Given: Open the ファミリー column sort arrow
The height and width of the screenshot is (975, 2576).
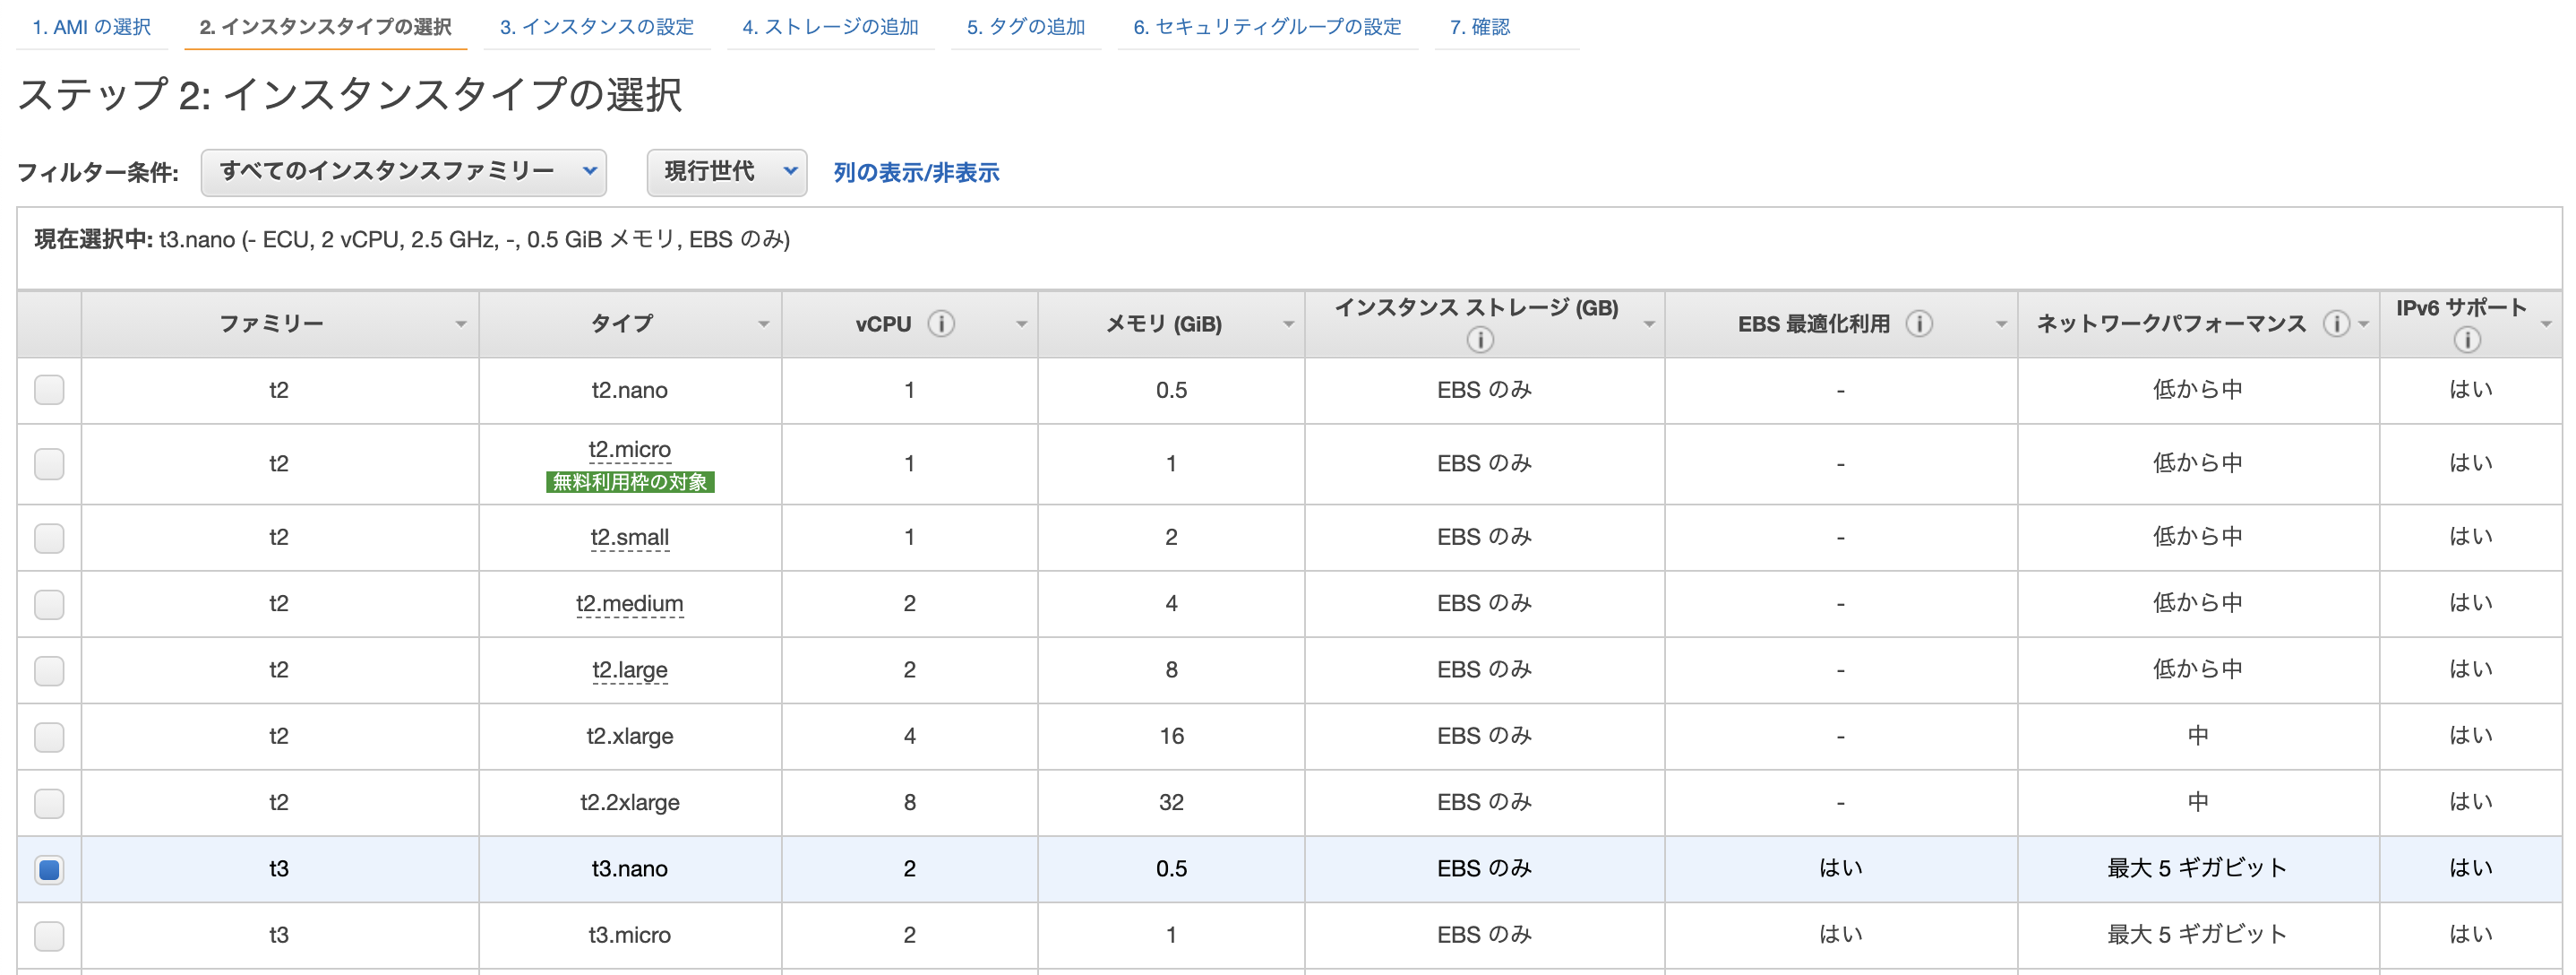Looking at the screenshot, I should pos(461,324).
